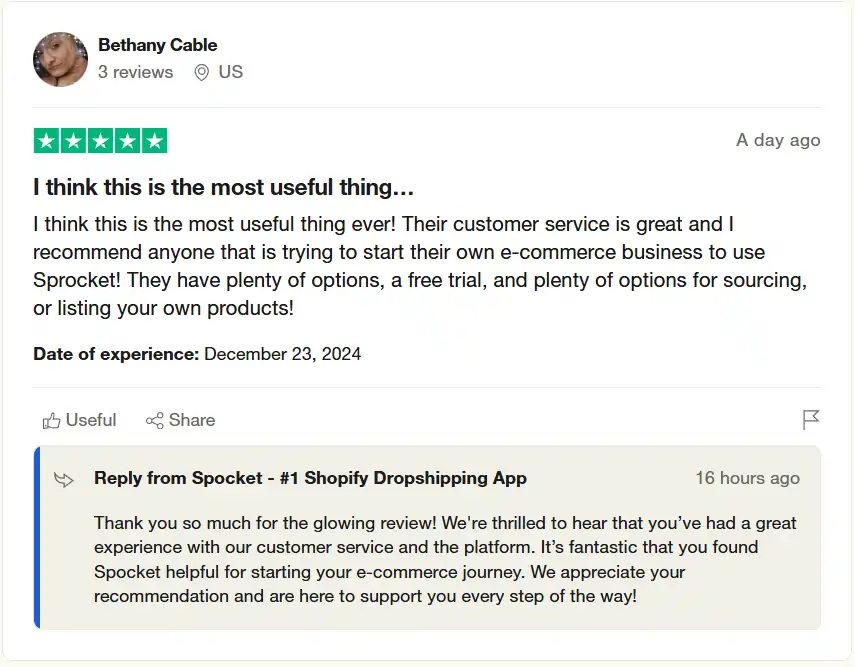Click the thumbs-up Useful icon

[x=53, y=420]
